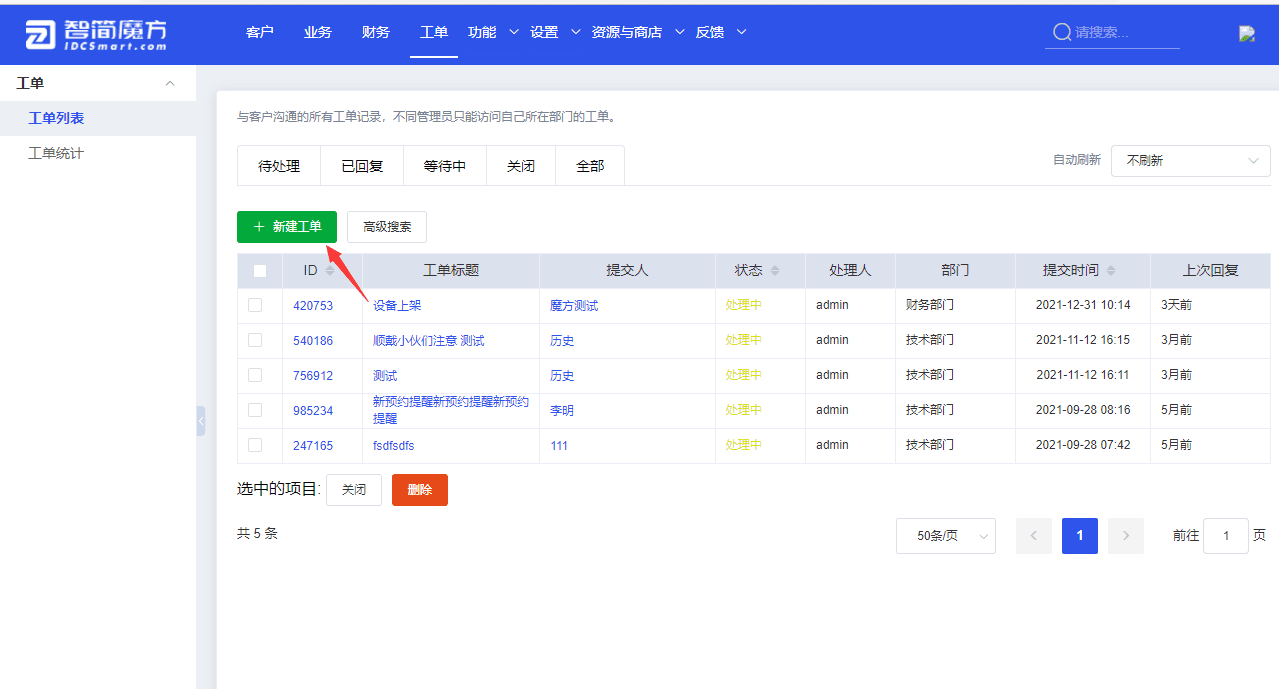
Task: Switch to the 已回复 tab
Action: click(x=362, y=166)
